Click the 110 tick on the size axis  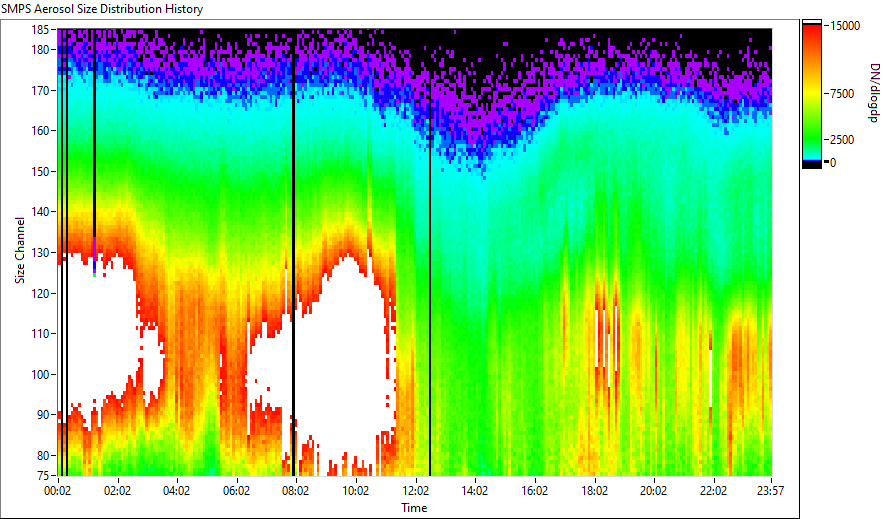pos(39,334)
